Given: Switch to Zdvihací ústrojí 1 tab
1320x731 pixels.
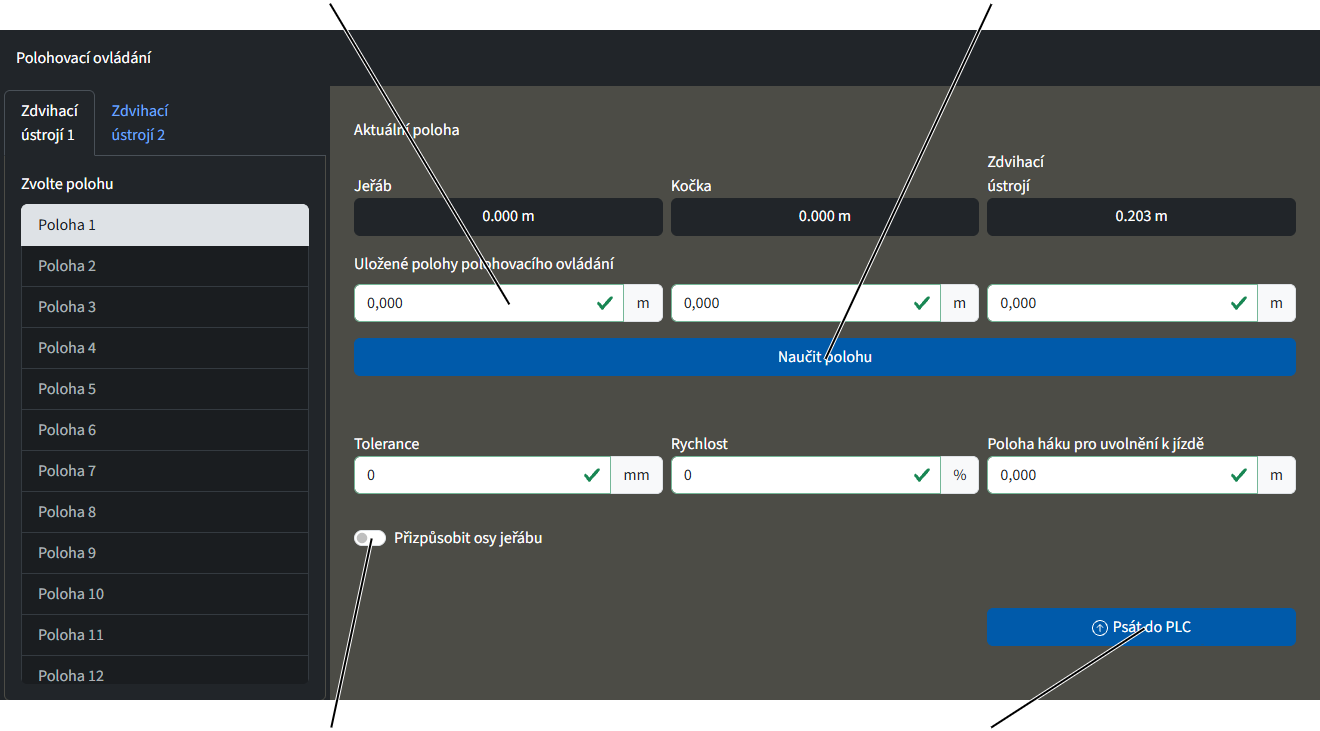Looking at the screenshot, I should 49,123.
